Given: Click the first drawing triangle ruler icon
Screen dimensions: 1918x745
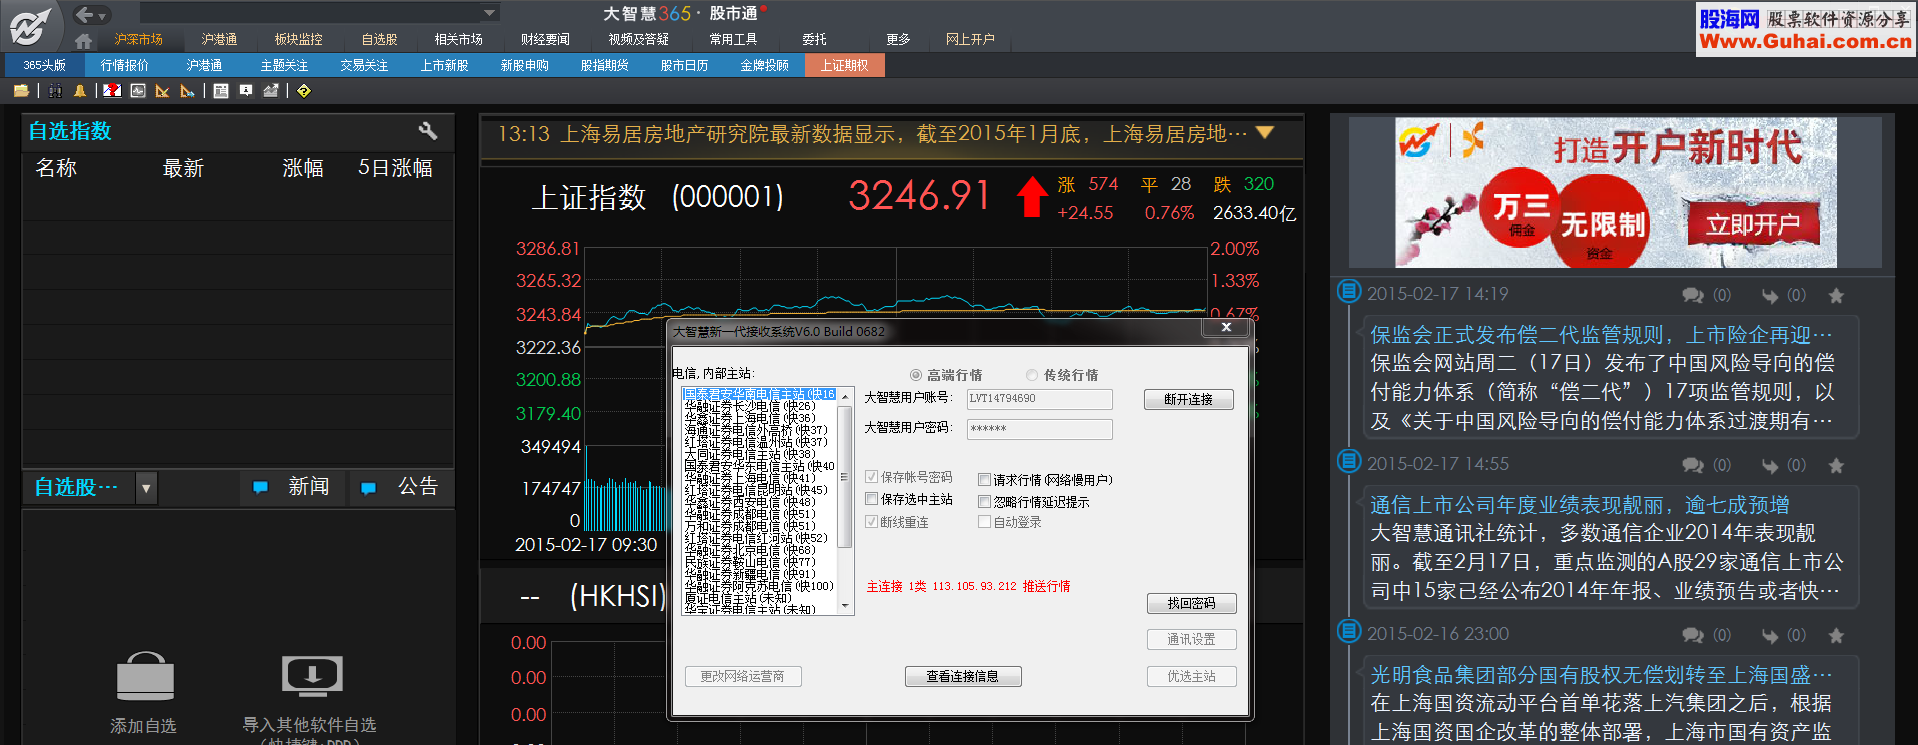Looking at the screenshot, I should (x=162, y=91).
